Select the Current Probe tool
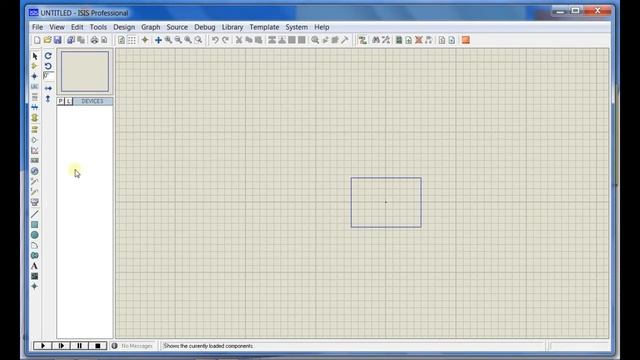The image size is (640, 360). 35,192
